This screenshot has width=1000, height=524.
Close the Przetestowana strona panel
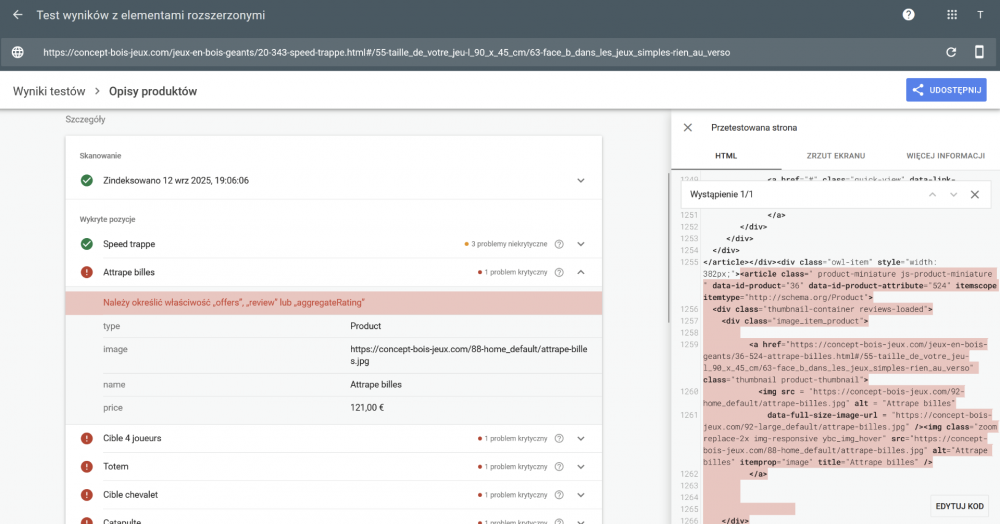click(688, 127)
